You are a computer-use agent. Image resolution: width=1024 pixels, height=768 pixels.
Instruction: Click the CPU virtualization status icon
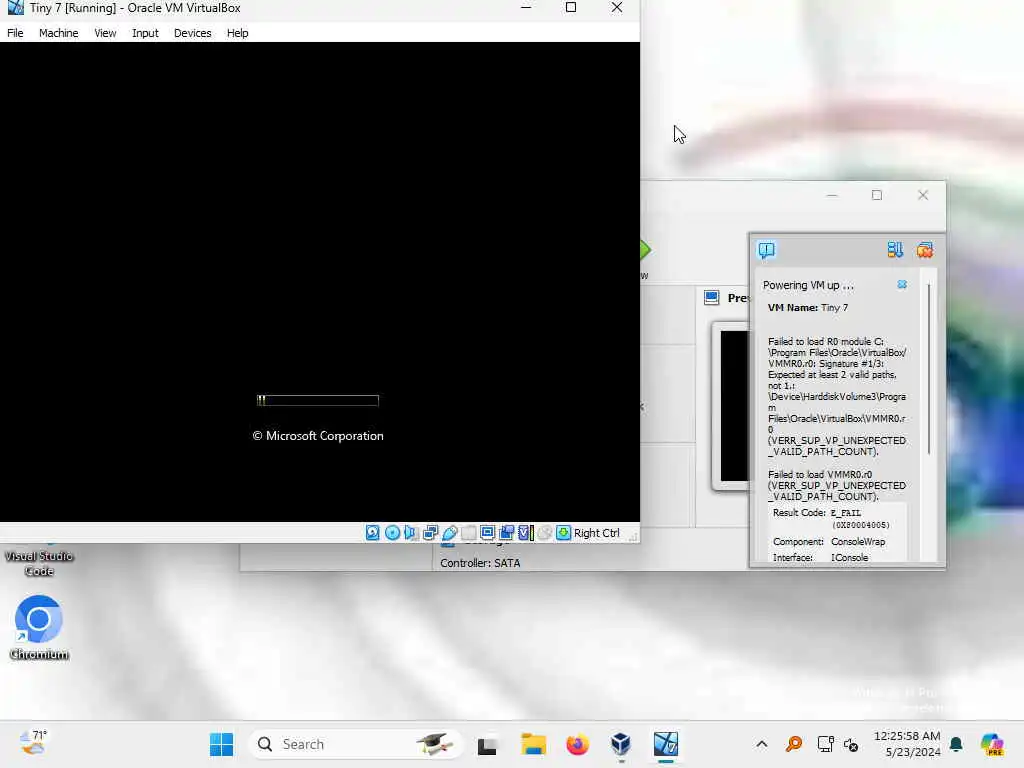click(x=526, y=533)
